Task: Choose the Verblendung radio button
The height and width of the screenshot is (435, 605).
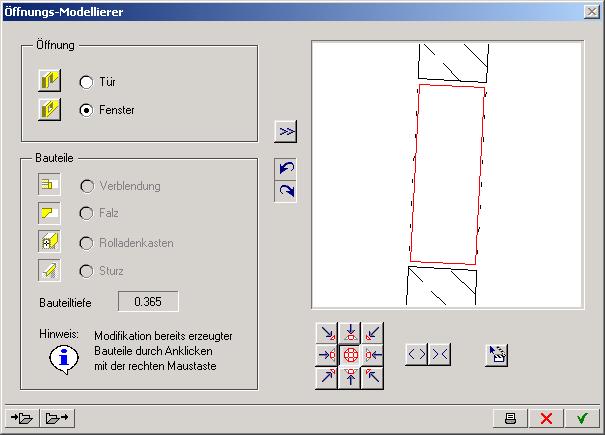Action: [x=87, y=186]
